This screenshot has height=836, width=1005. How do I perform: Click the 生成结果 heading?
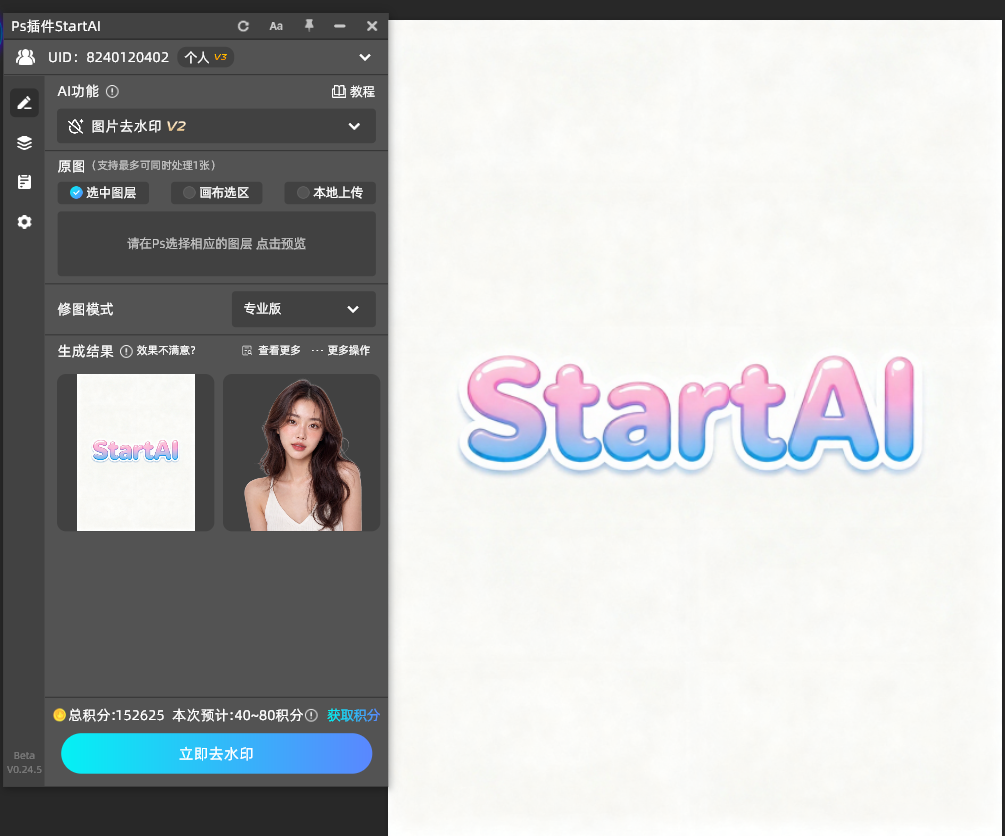(85, 351)
